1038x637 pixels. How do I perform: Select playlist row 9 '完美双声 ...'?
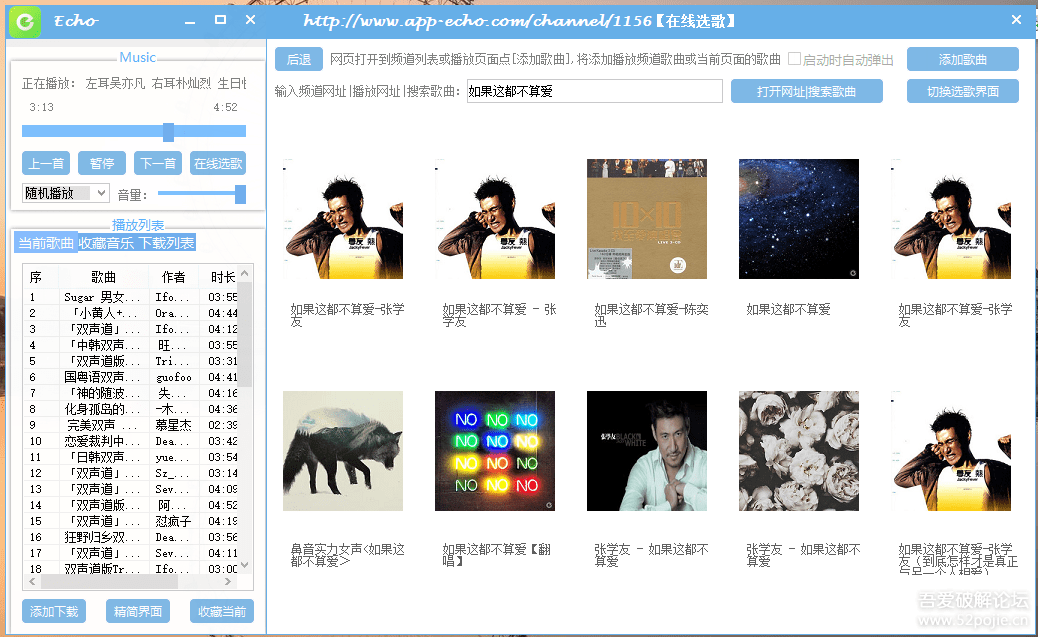tap(130, 425)
